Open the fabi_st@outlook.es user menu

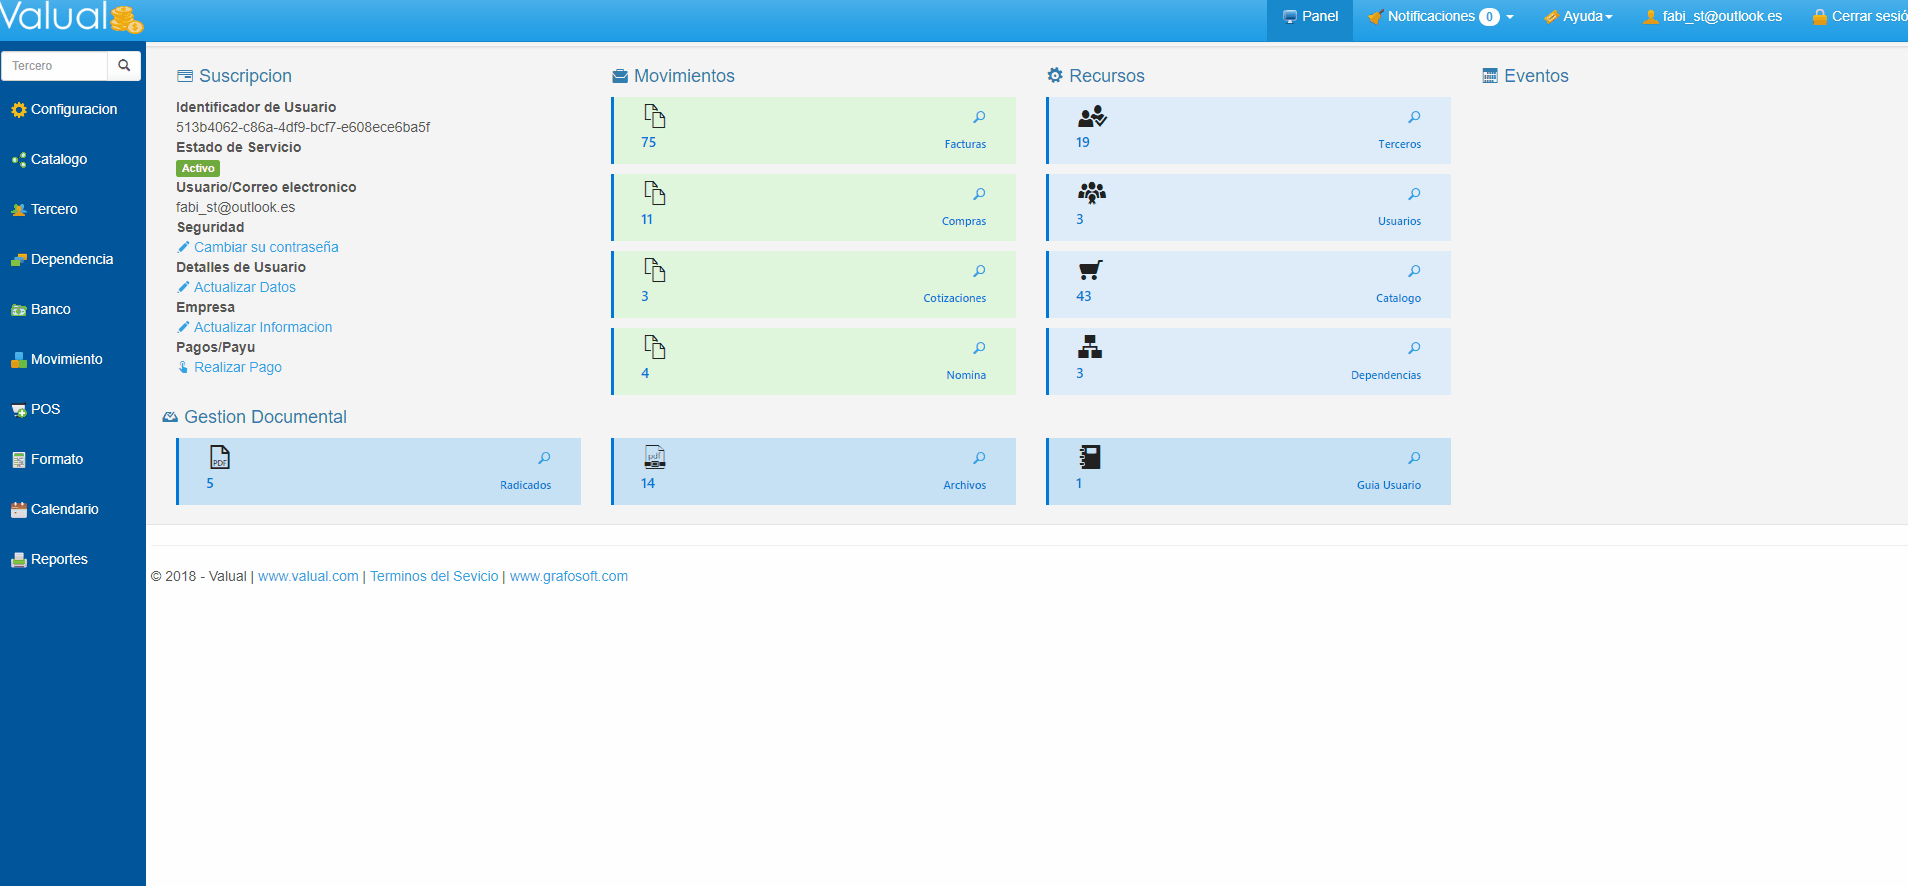[1712, 17]
